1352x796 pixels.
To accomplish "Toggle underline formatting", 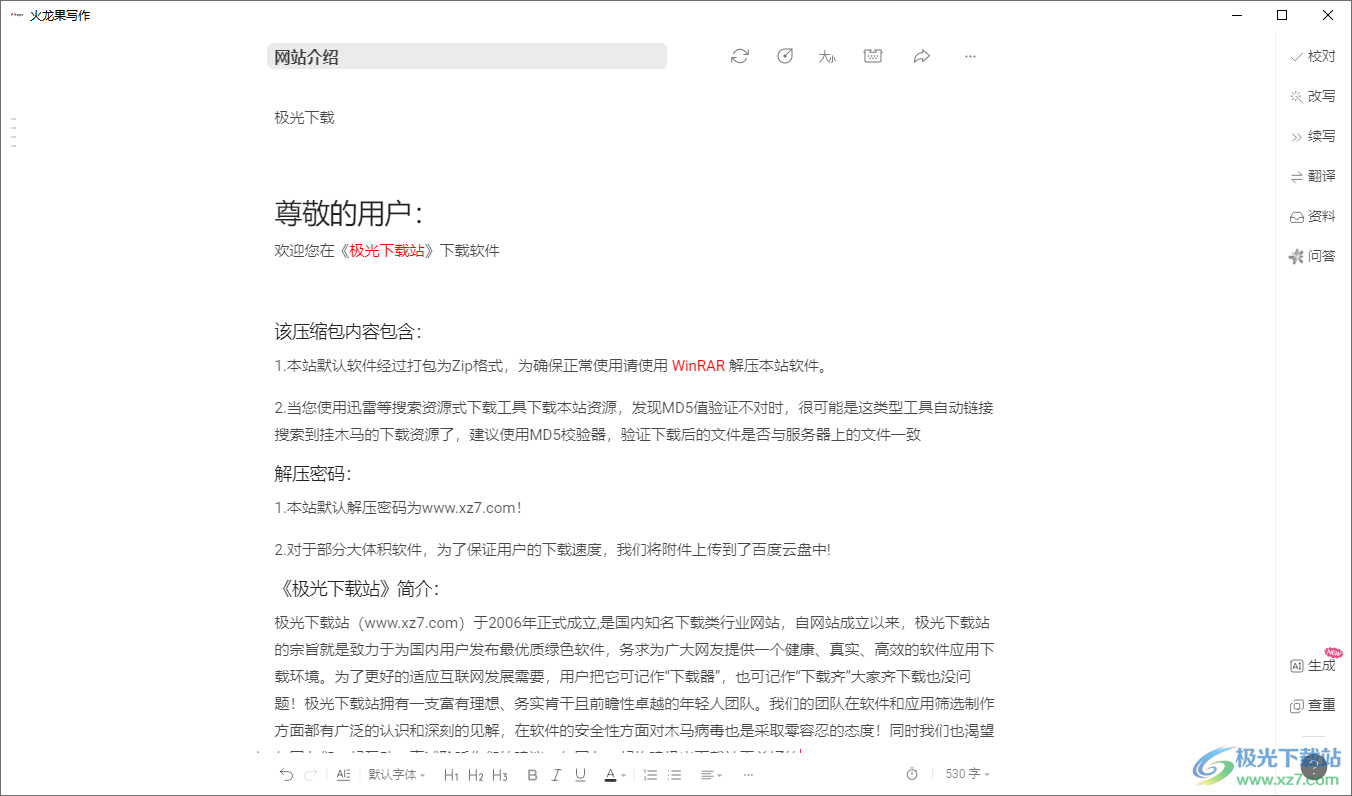I will pyautogui.click(x=580, y=775).
